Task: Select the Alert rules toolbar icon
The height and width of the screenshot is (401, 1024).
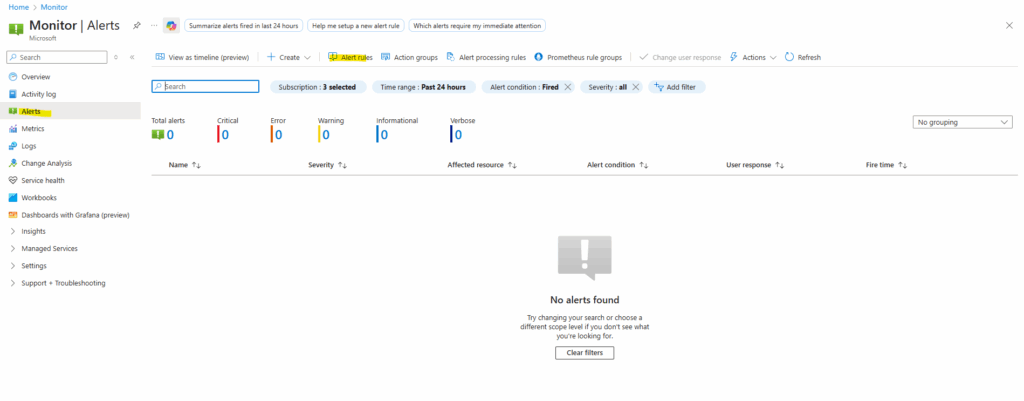Action: tap(333, 57)
